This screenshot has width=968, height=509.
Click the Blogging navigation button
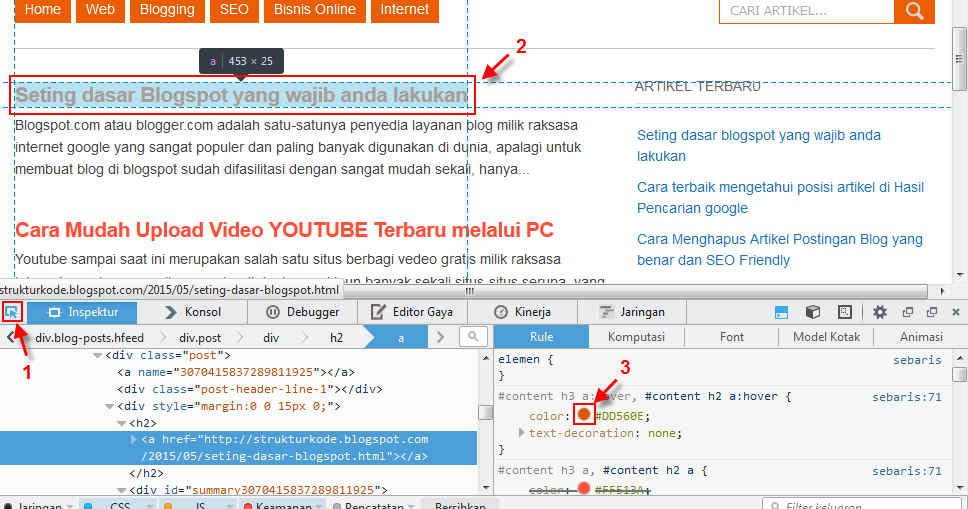[x=167, y=11]
